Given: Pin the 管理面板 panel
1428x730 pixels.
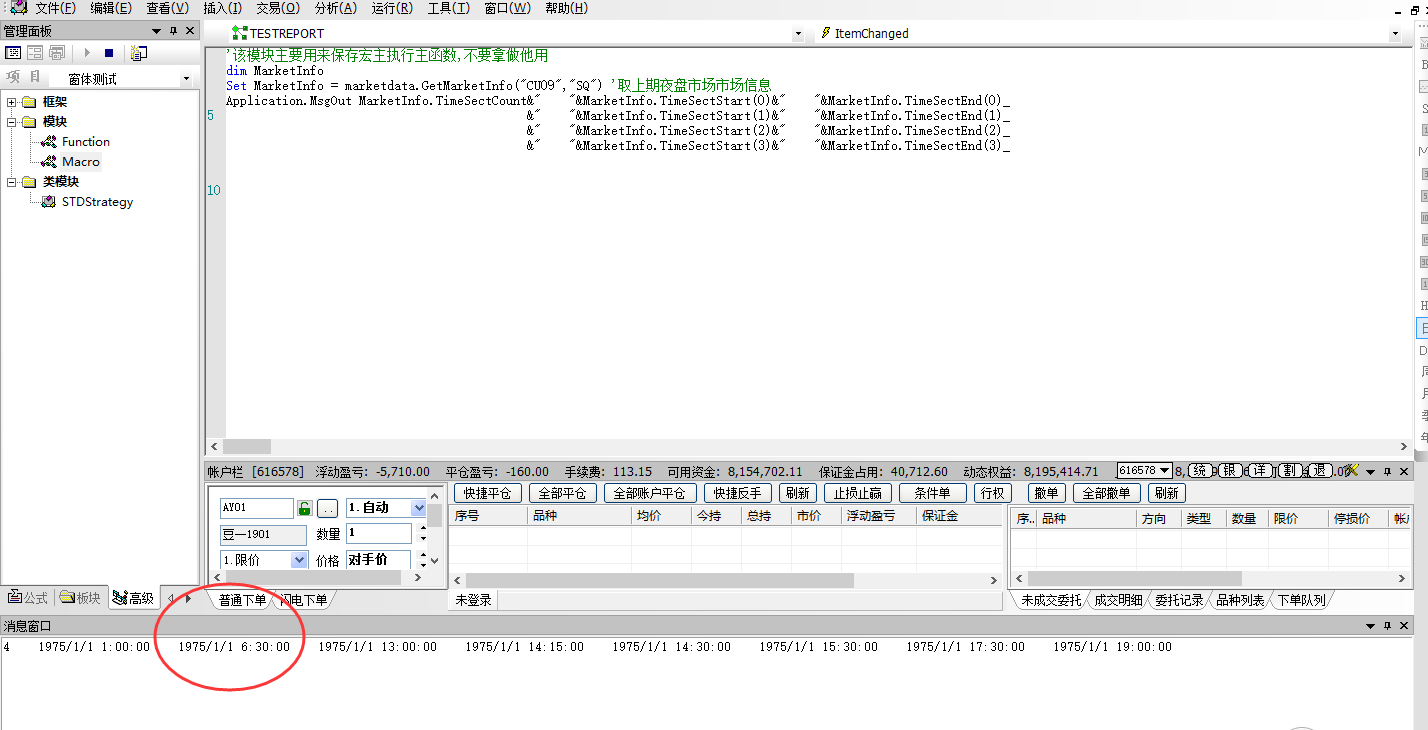Looking at the screenshot, I should [x=173, y=32].
